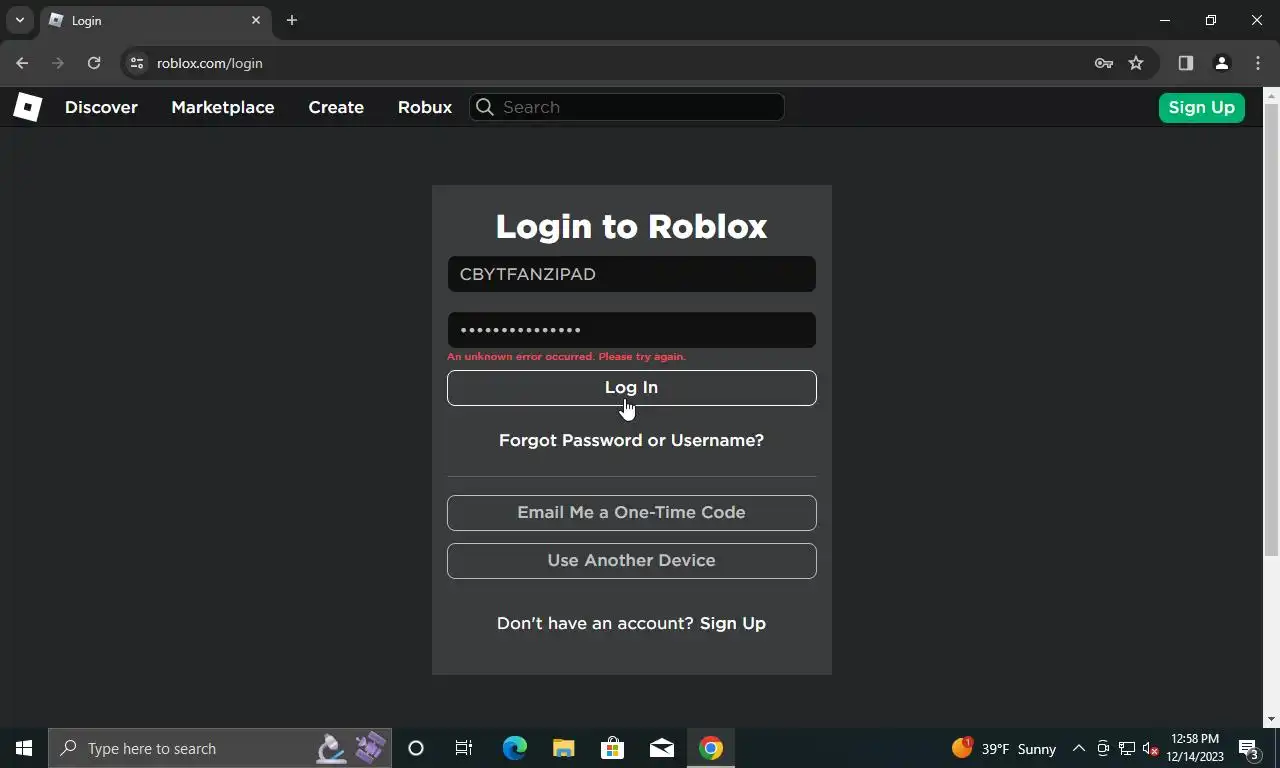The image size is (1280, 768).
Task: Launch Microsoft Edge from taskbar
Action: (x=514, y=748)
